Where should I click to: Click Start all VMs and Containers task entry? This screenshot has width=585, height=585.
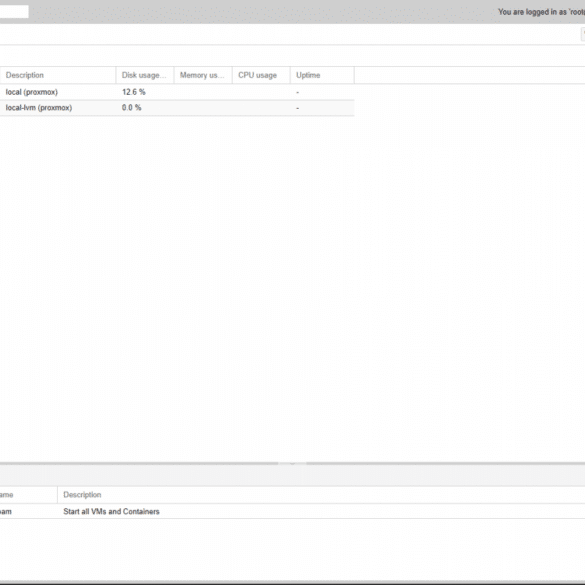pos(292,511)
